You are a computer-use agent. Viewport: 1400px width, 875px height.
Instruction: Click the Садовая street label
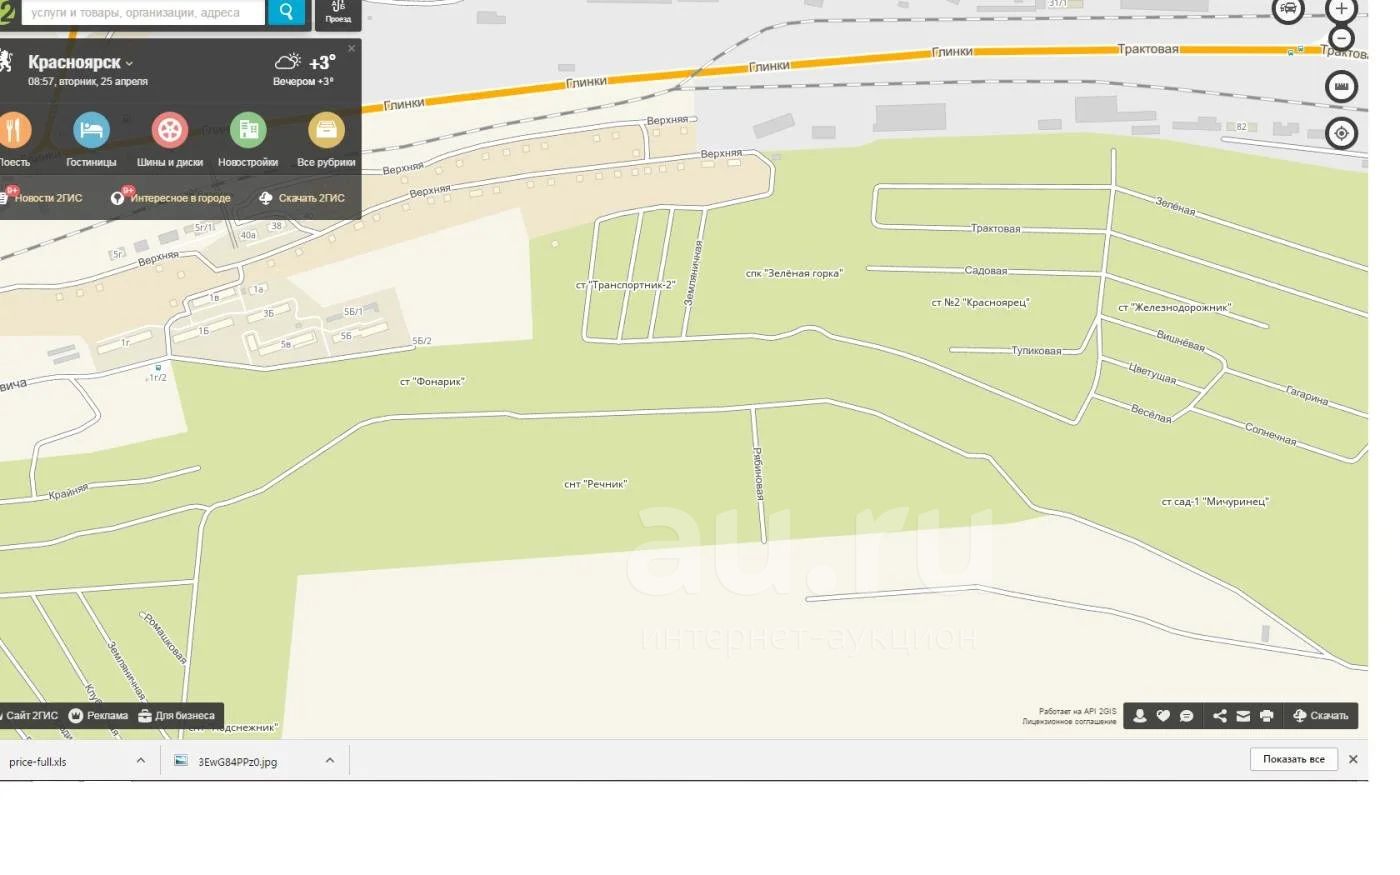(x=986, y=271)
